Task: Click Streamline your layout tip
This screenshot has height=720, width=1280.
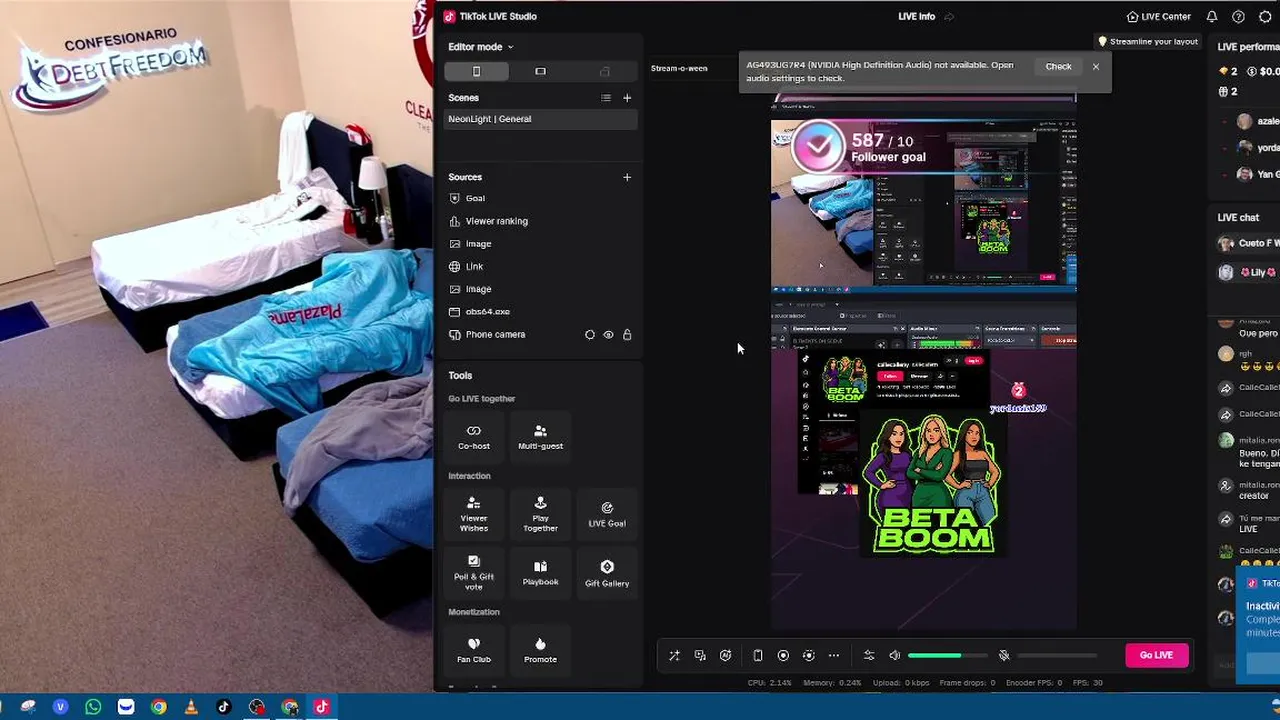Action: [x=1148, y=42]
